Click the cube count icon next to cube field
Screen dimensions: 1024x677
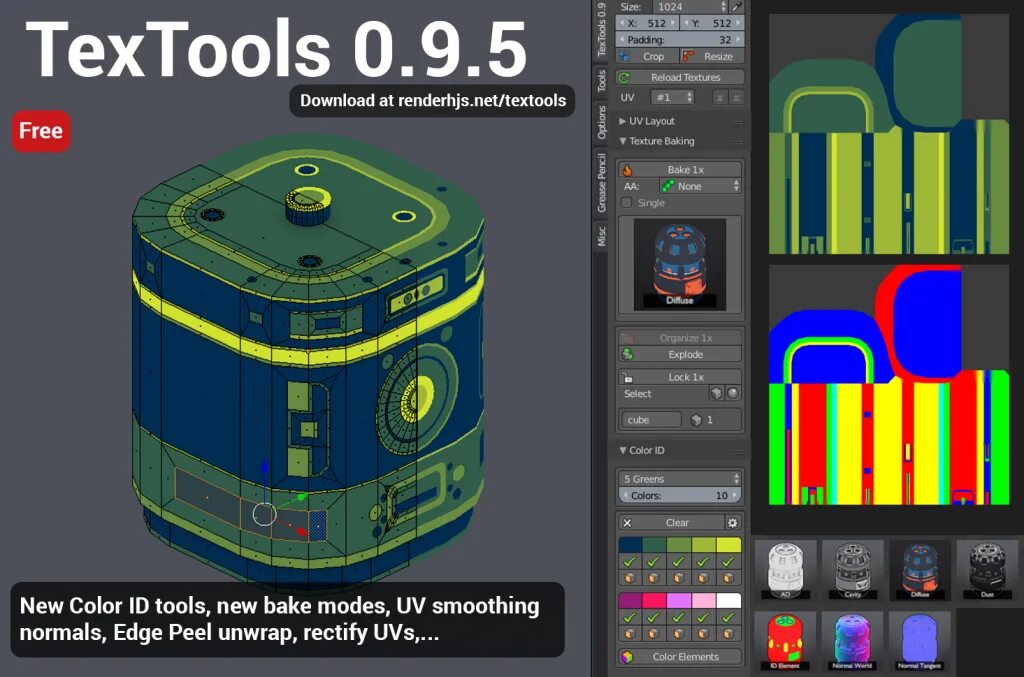coord(696,420)
